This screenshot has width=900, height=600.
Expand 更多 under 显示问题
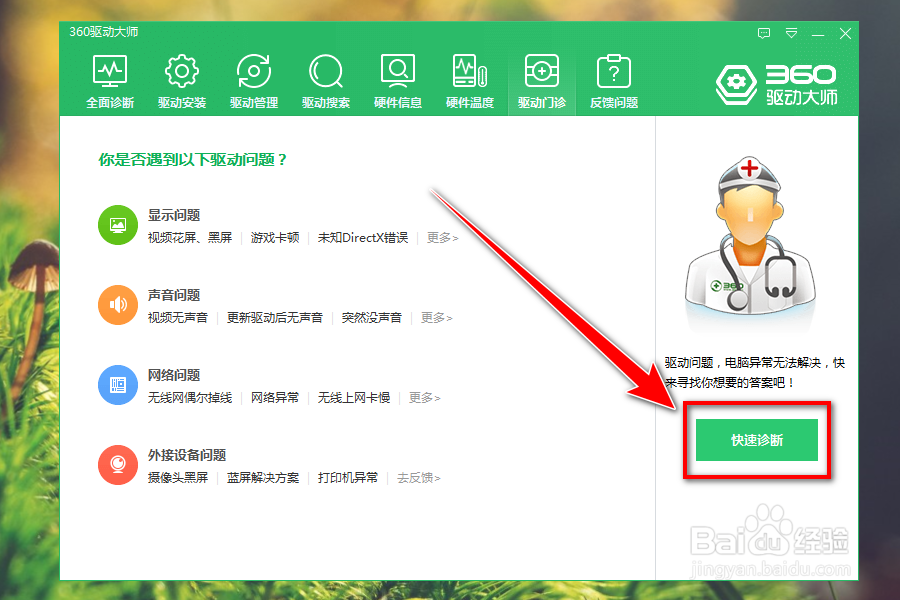[x=442, y=238]
